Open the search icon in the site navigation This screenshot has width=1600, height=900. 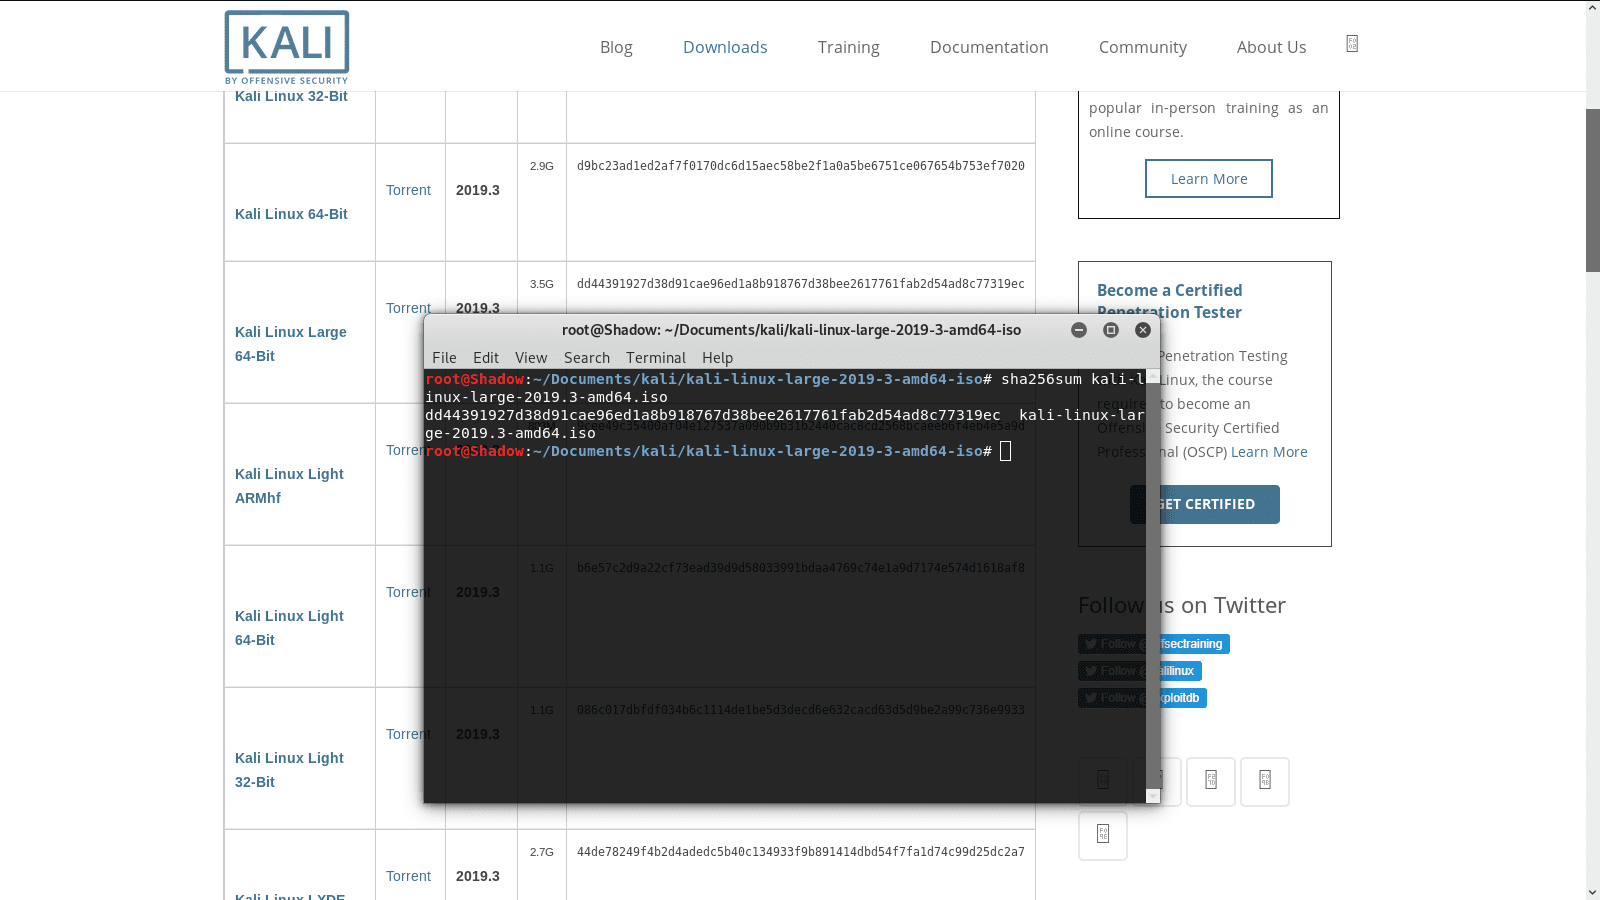pyautogui.click(x=1352, y=44)
